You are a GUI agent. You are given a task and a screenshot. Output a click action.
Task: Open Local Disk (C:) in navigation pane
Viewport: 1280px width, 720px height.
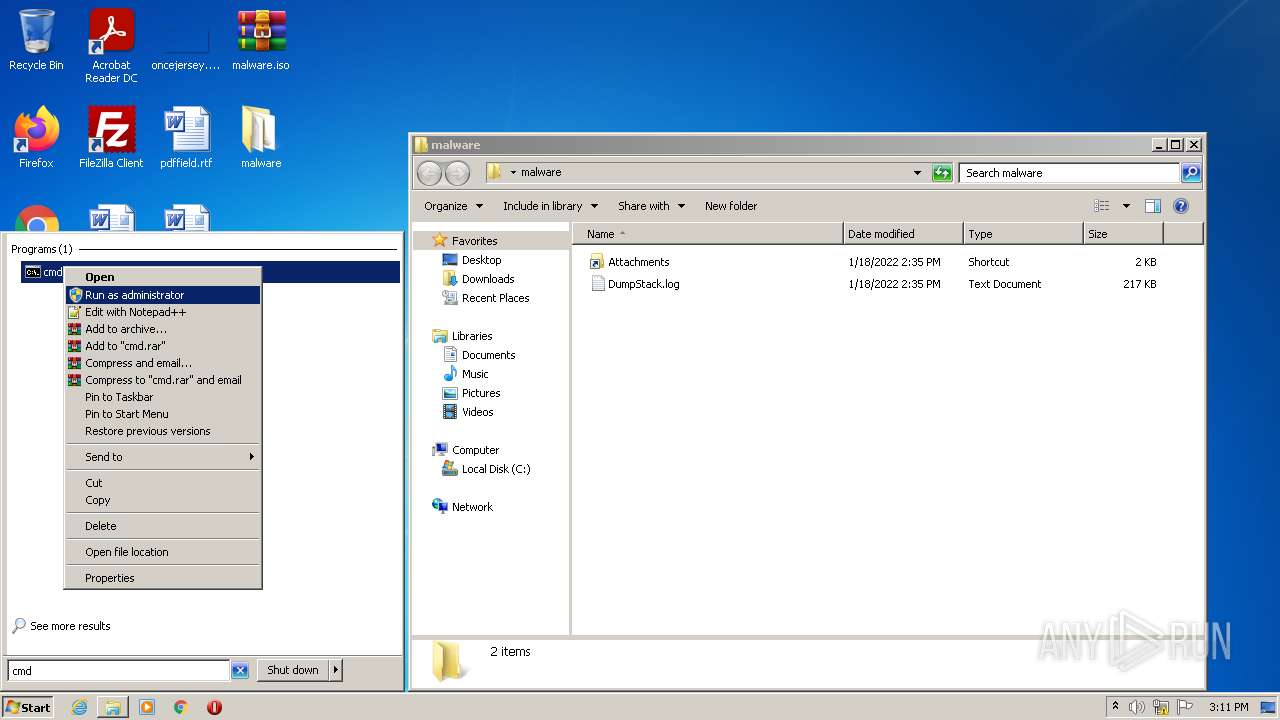496,469
